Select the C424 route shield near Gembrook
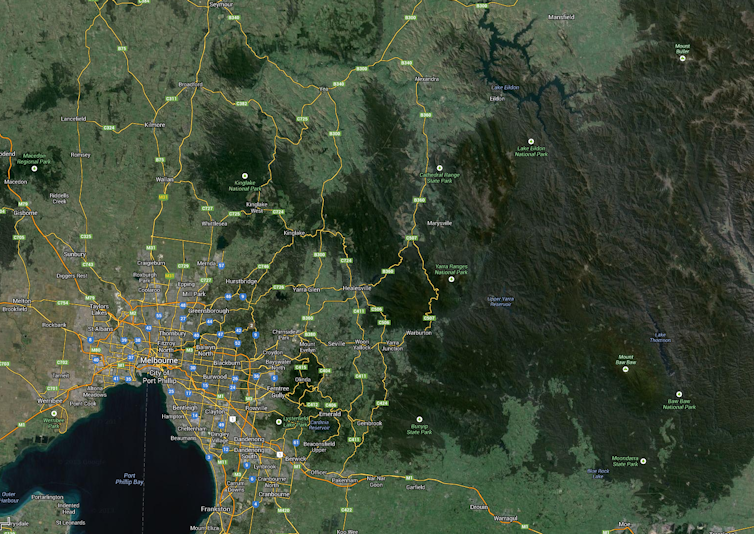754x534 pixels. [x=382, y=403]
